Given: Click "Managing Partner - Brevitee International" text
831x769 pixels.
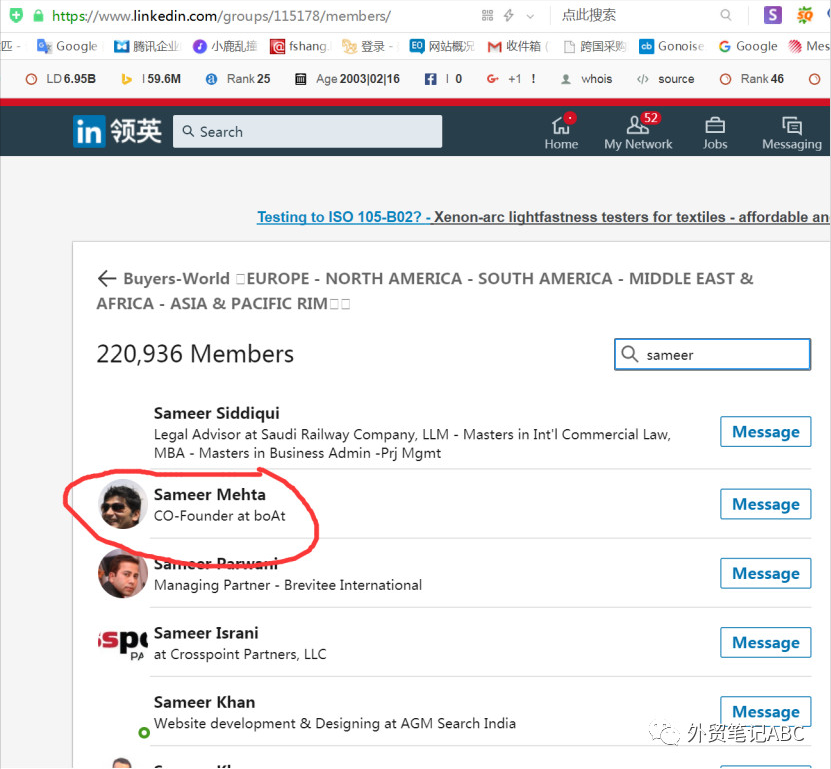Looking at the screenshot, I should (x=288, y=585).
